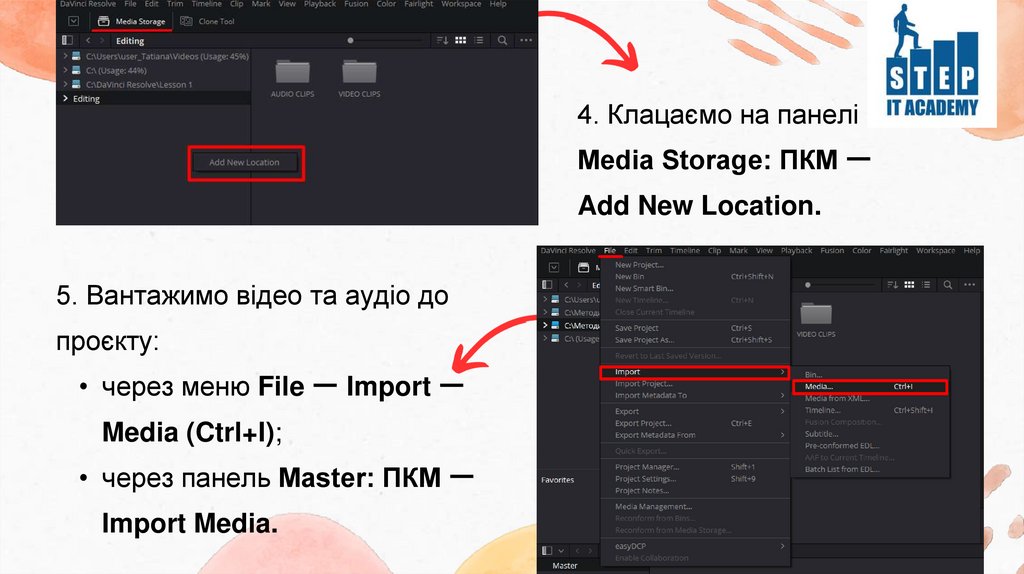Open the DaVinci Resolve menu in the File-menu screenshot

pyautogui.click(x=568, y=251)
